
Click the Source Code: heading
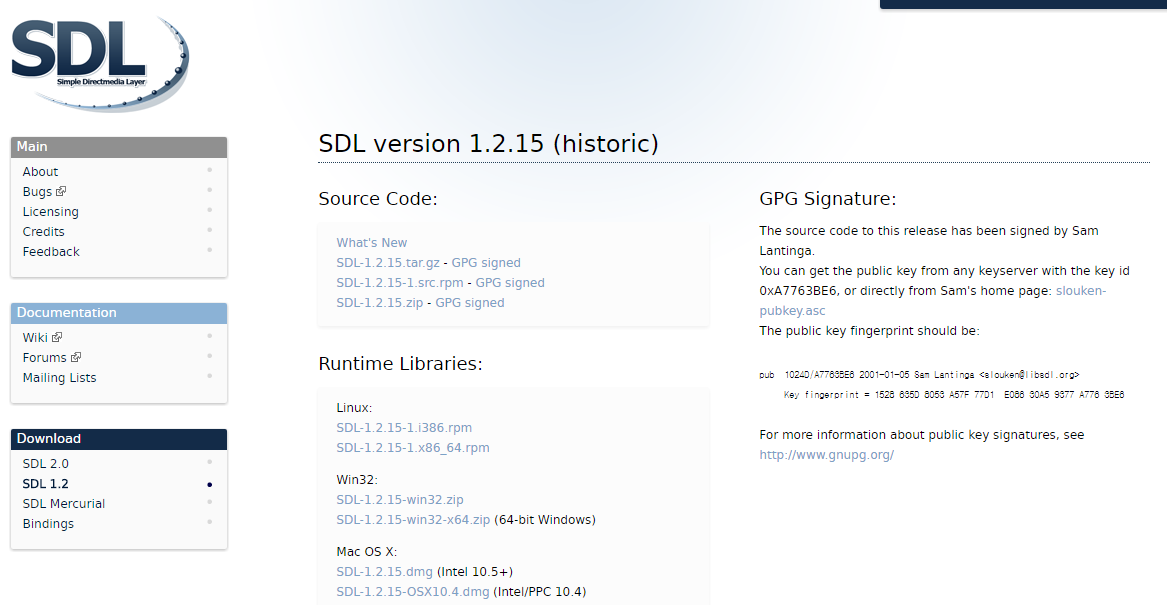click(x=378, y=199)
